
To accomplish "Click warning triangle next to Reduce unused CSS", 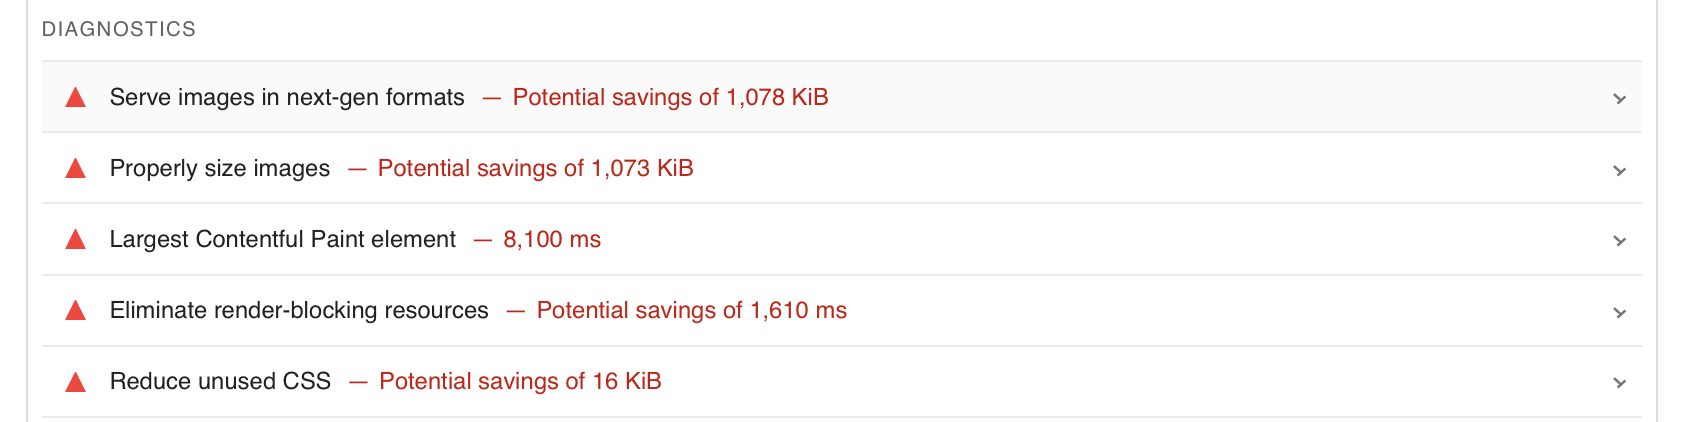I will [75, 382].
